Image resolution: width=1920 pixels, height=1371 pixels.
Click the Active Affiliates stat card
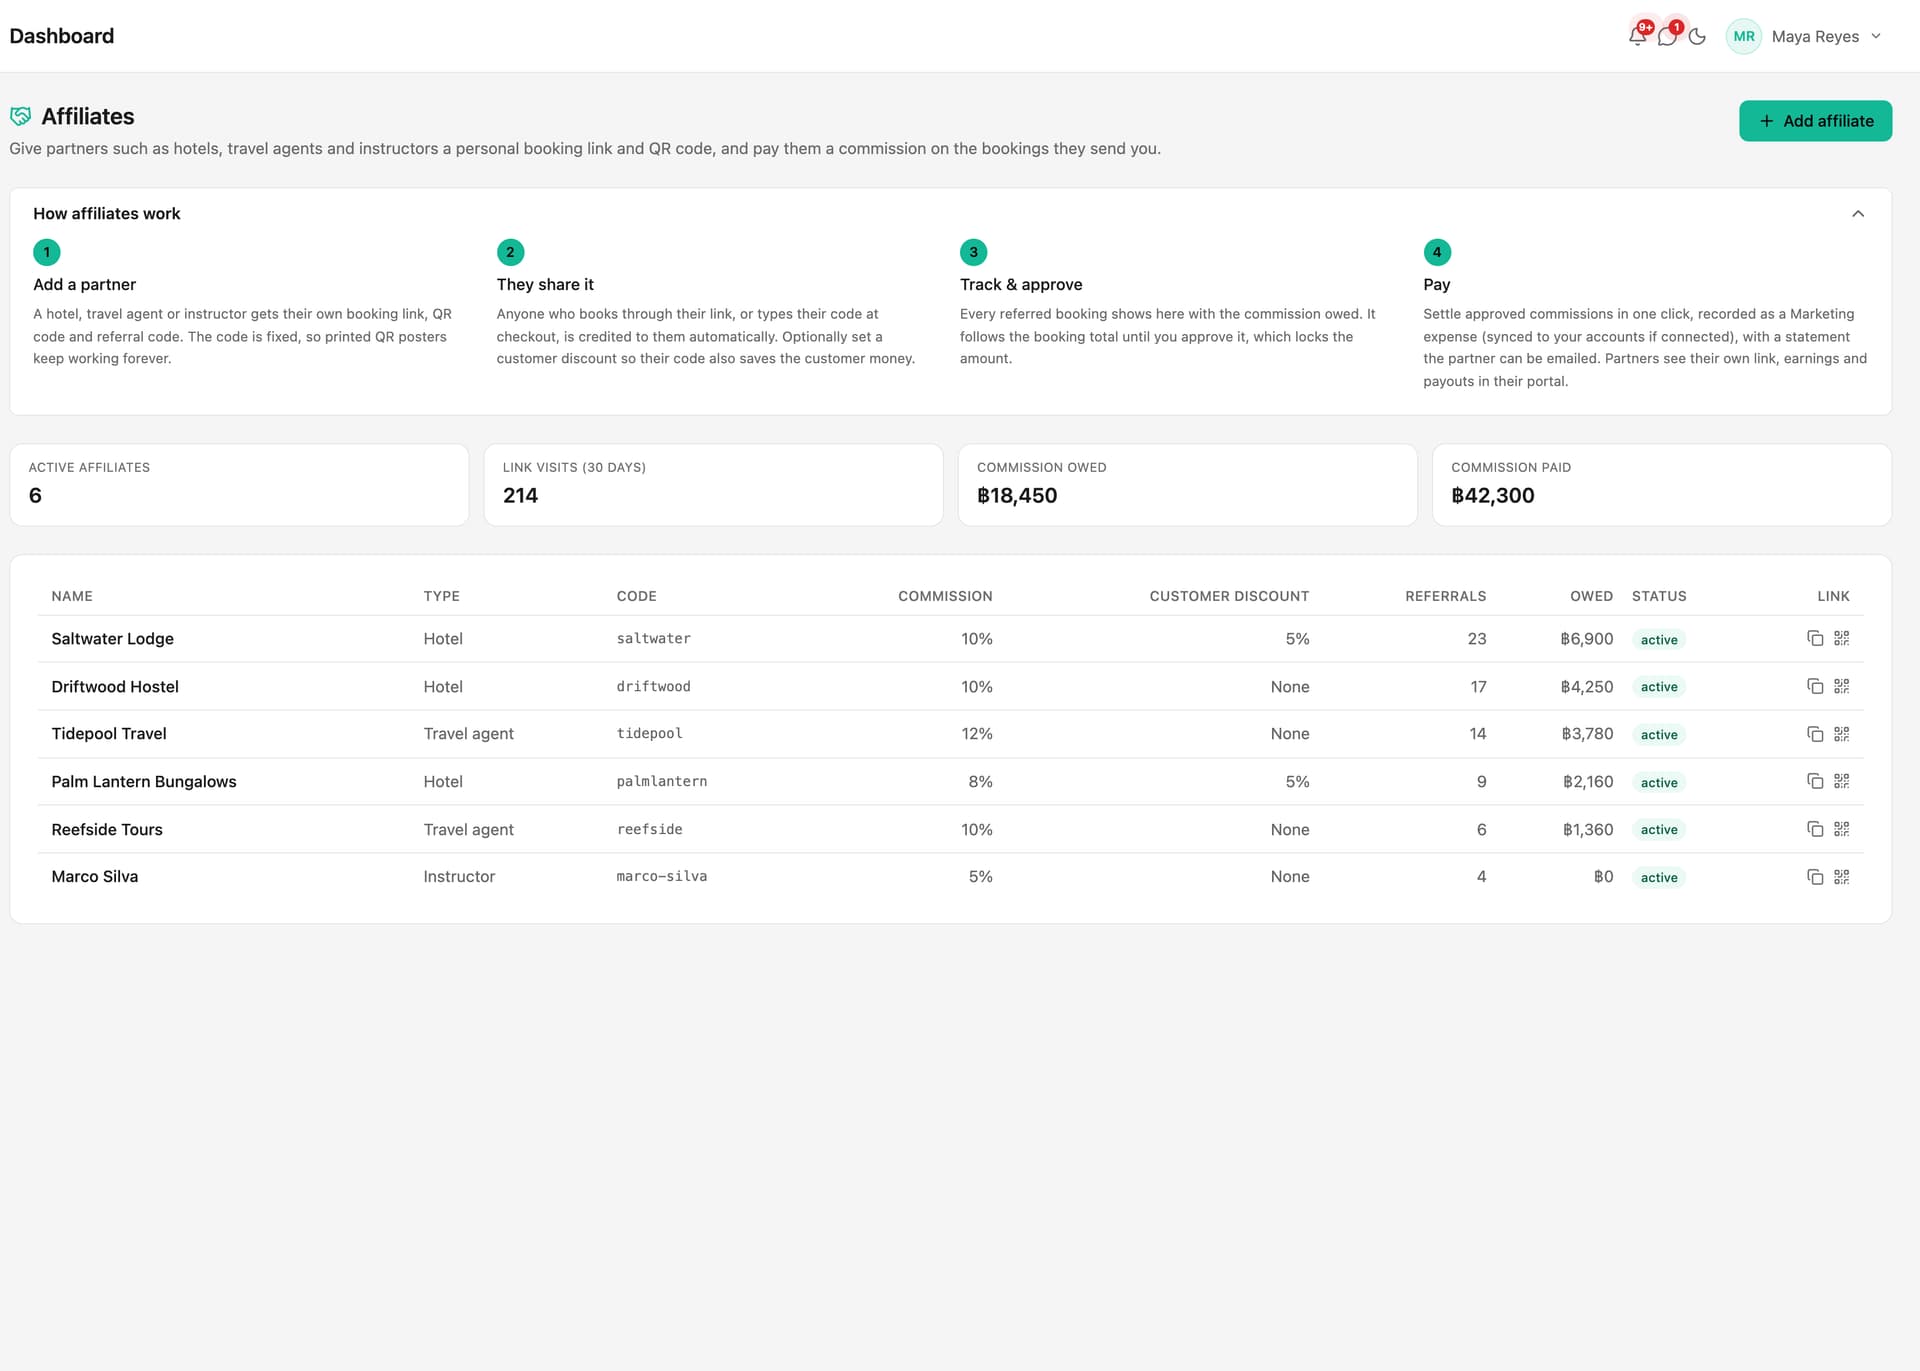(239, 485)
